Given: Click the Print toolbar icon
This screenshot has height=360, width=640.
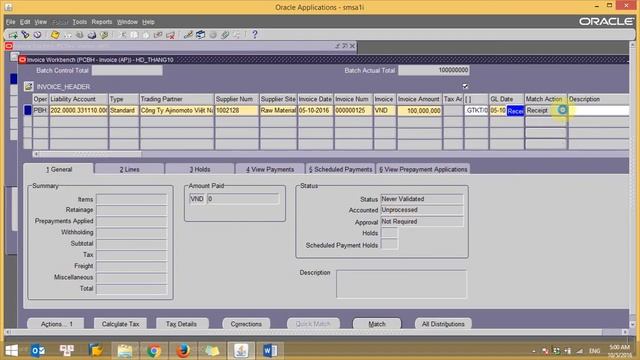Looking at the screenshot, I should click(92, 35).
